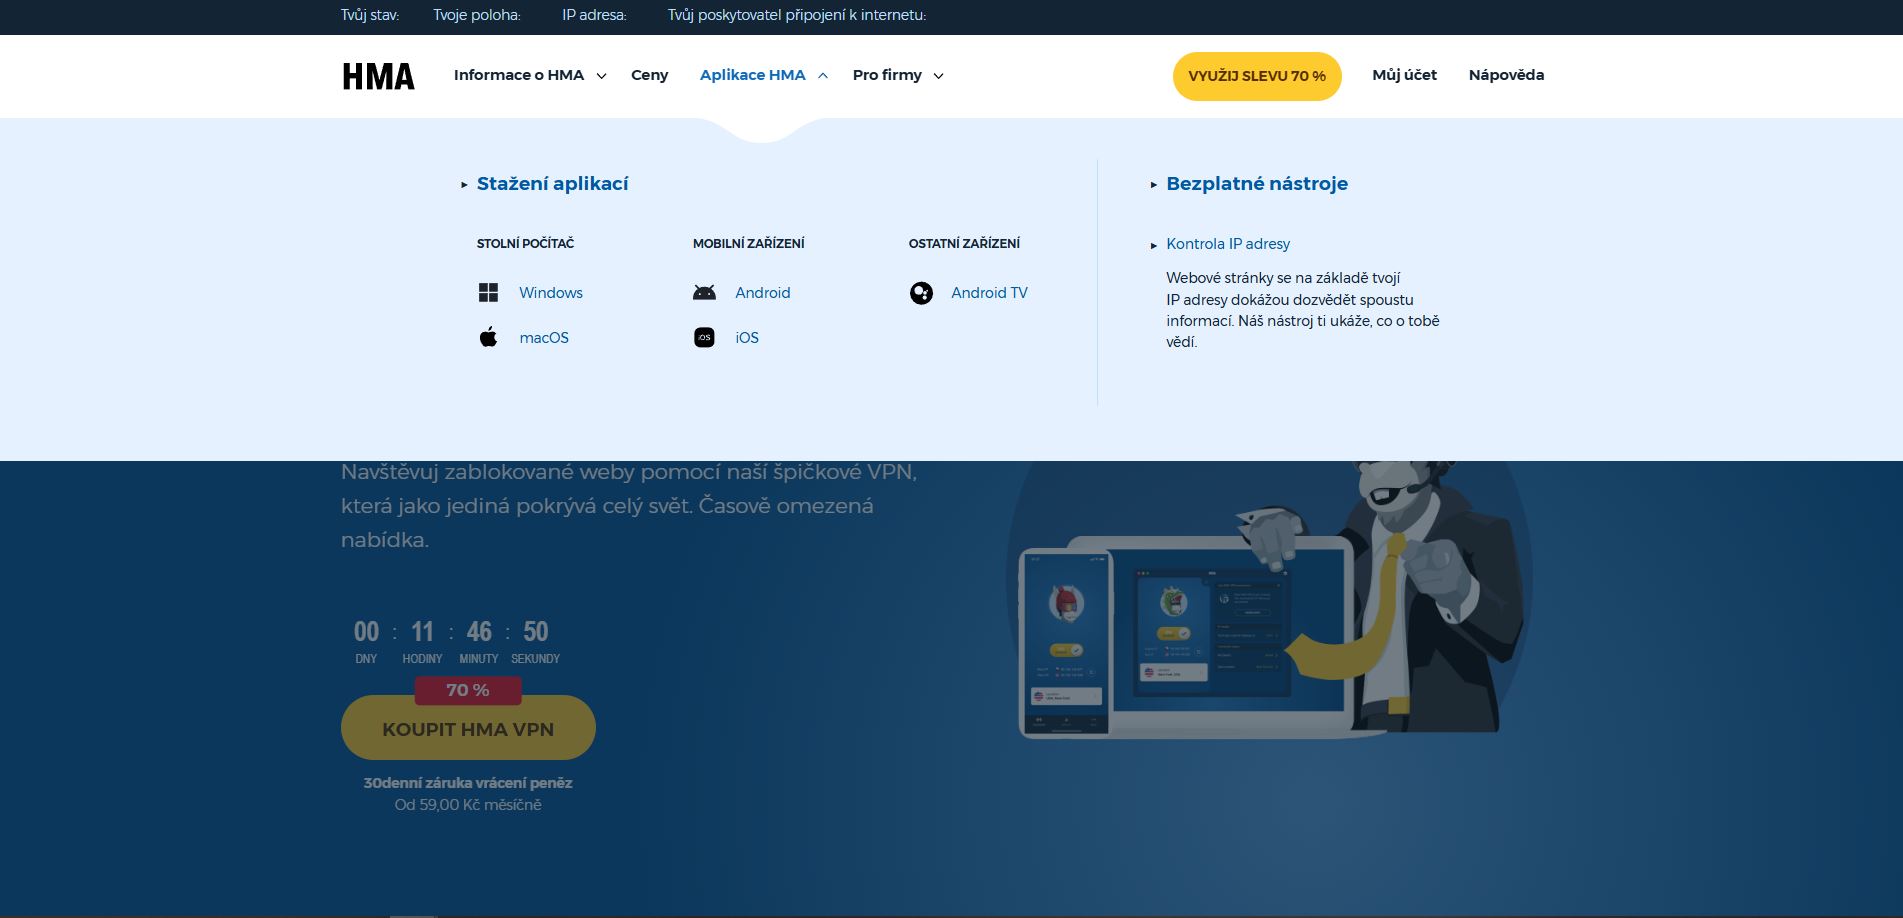This screenshot has width=1903, height=918.
Task: Click the IP adresa label
Action: 594,15
